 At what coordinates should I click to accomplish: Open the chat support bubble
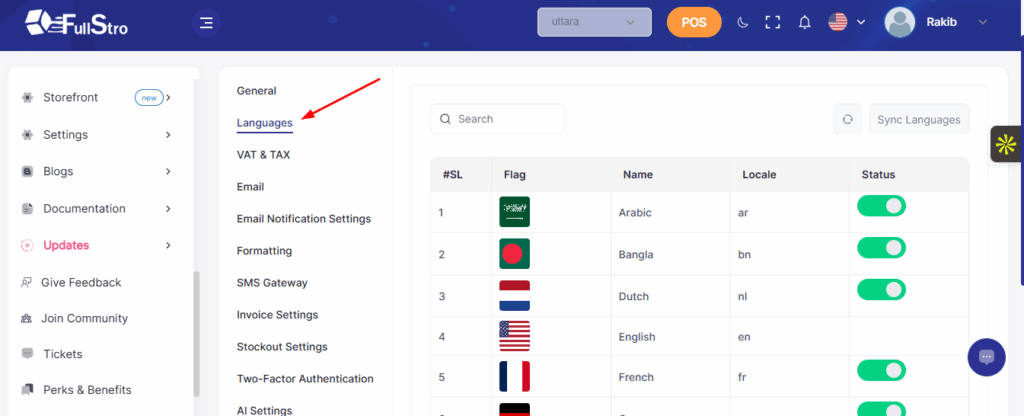(x=986, y=357)
